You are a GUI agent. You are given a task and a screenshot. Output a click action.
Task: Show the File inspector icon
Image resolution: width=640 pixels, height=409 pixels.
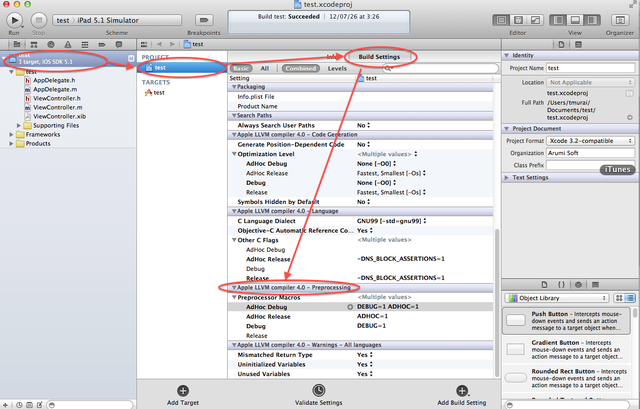tap(562, 44)
